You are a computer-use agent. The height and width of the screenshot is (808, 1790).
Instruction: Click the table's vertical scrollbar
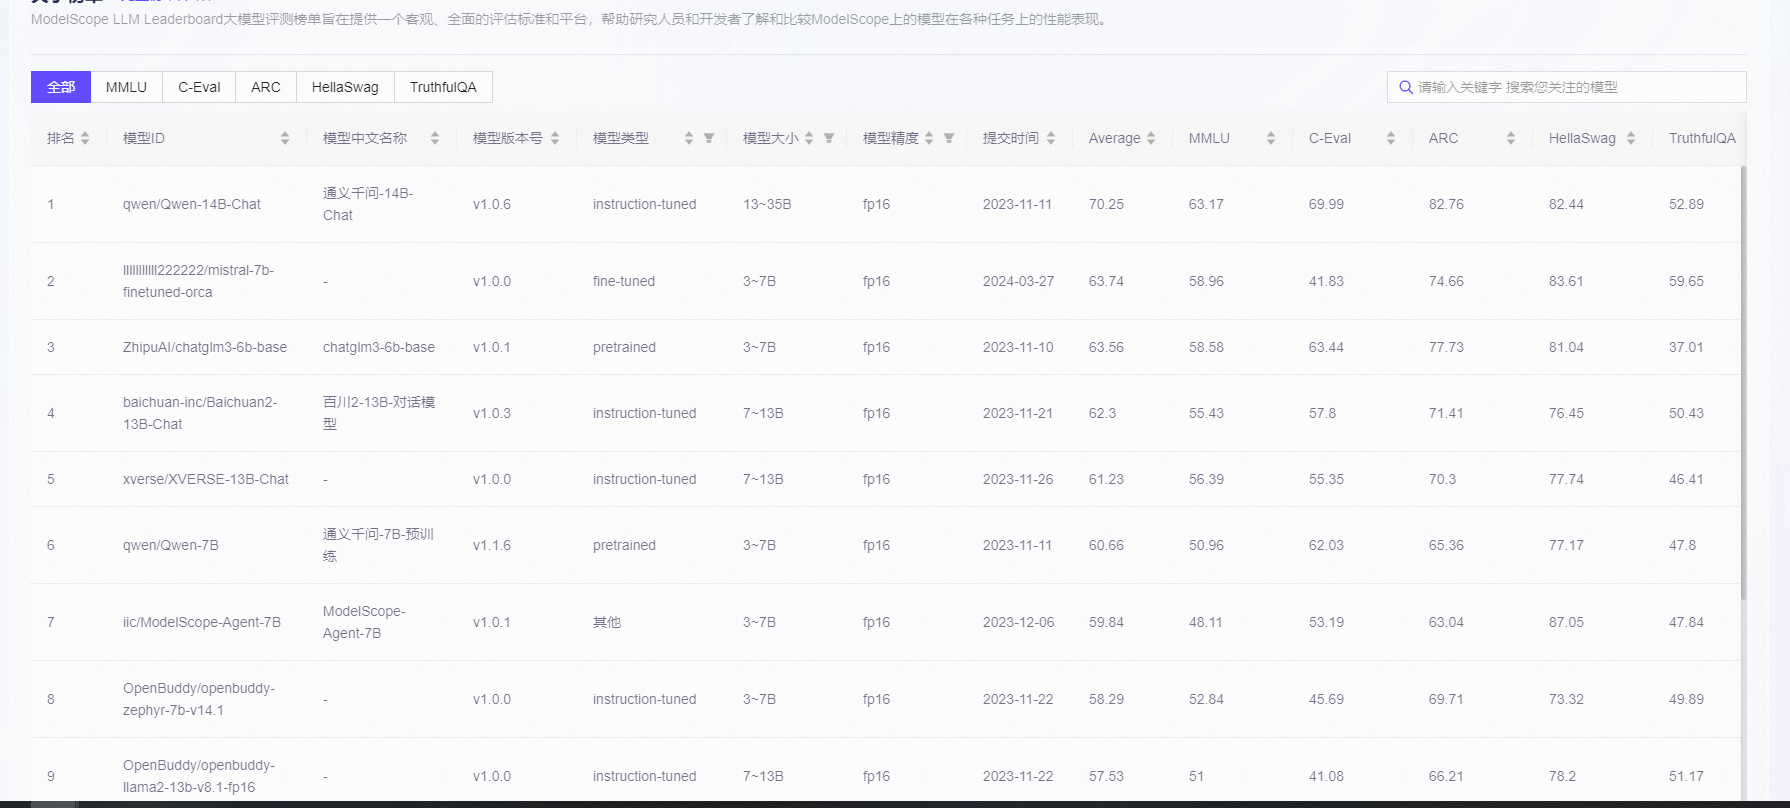(1744, 382)
